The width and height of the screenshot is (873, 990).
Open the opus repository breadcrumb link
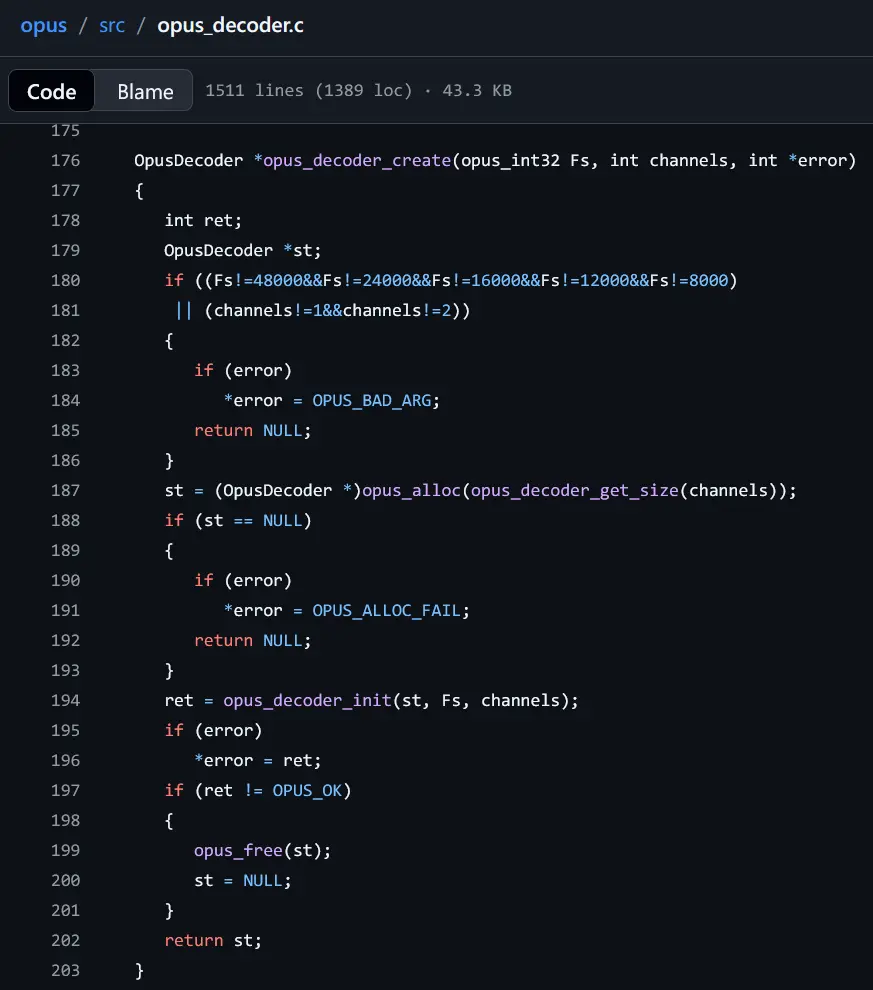tap(43, 25)
